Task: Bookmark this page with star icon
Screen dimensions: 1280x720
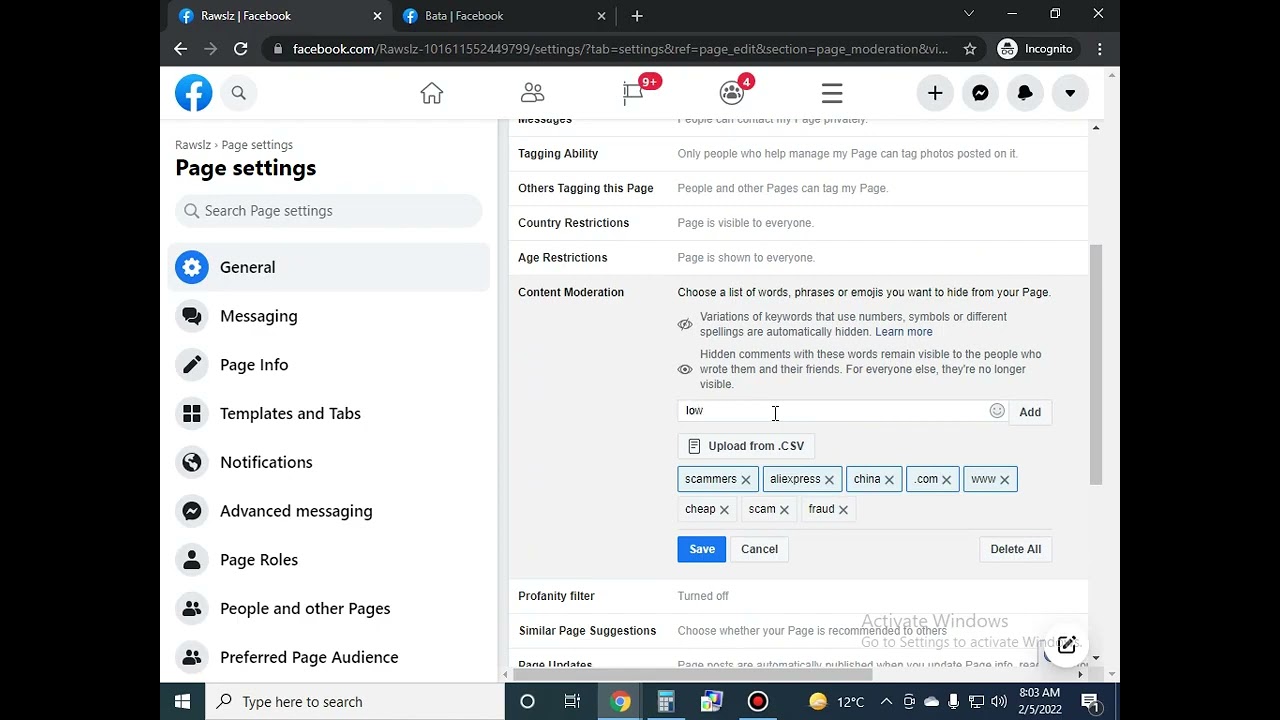Action: 969,49
